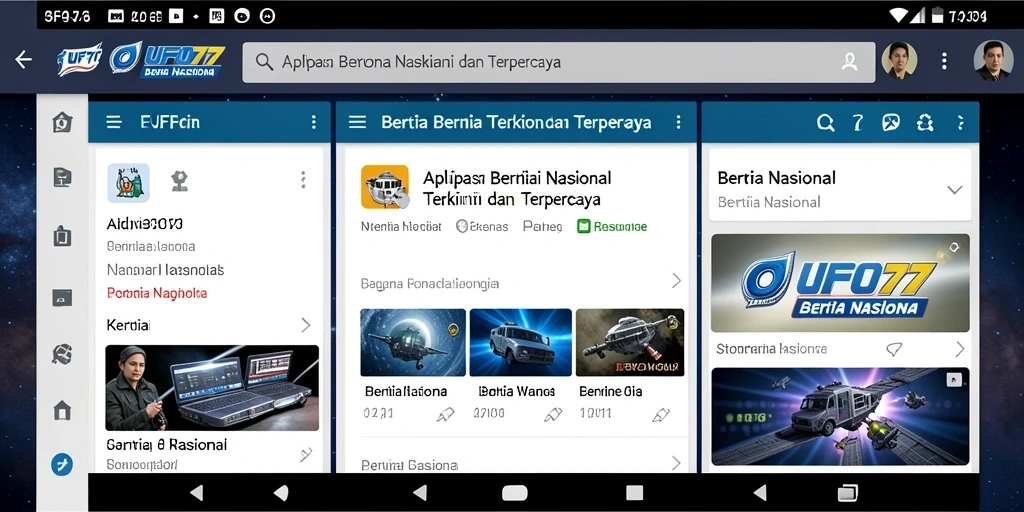Click the Ekenas label with the globe icon
Image resolution: width=1024 pixels, height=512 pixels.
coord(482,227)
